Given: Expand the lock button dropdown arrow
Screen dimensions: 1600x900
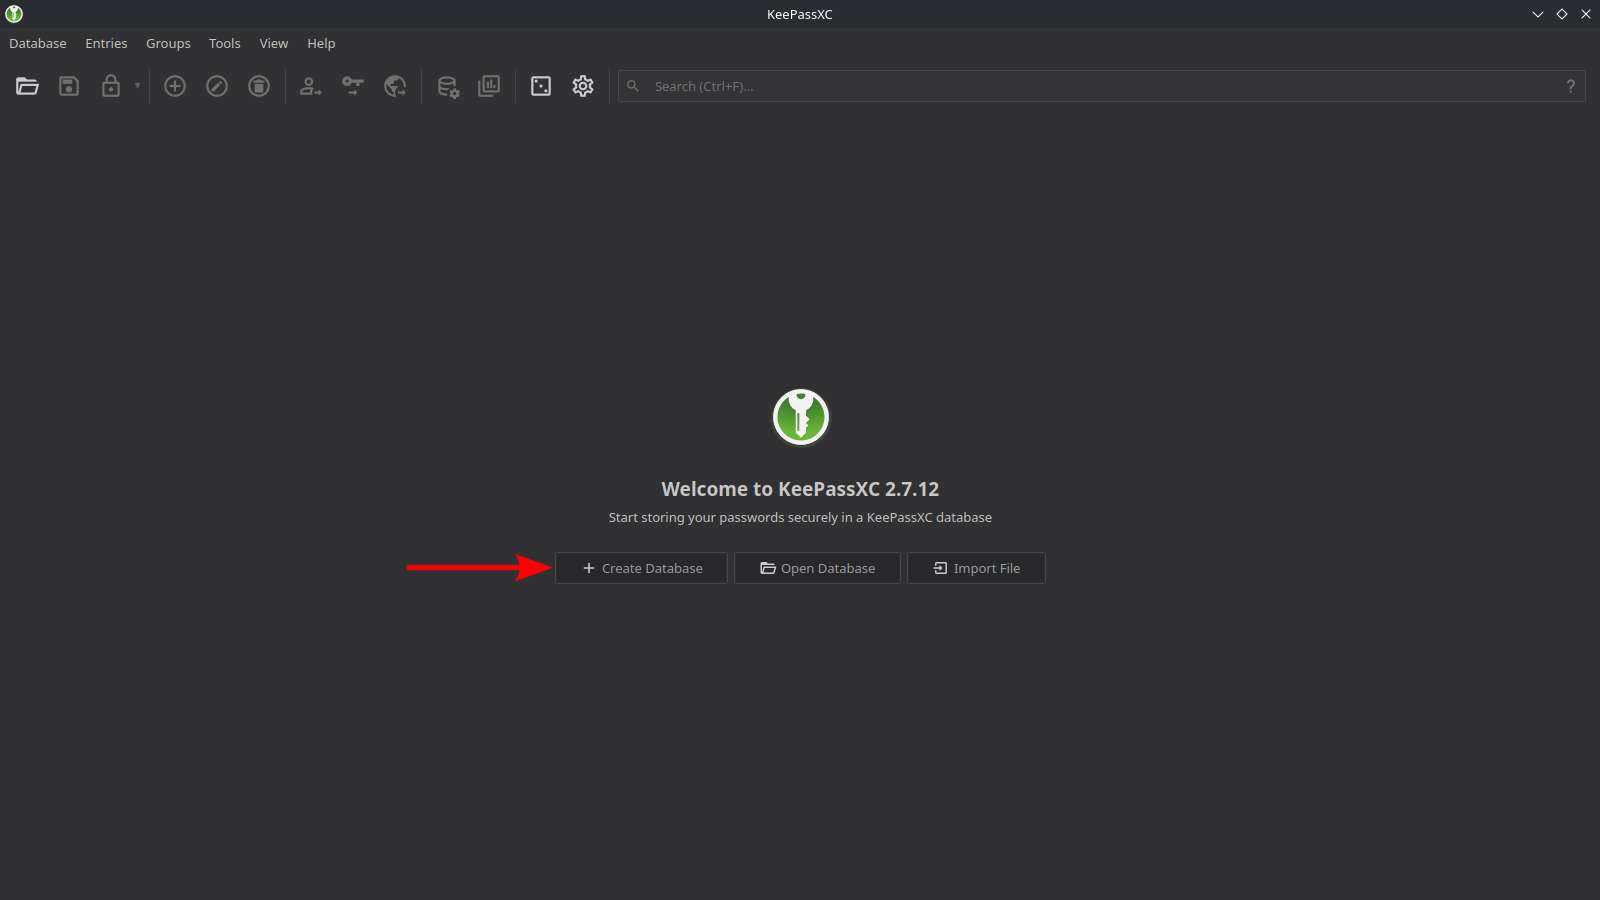Looking at the screenshot, I should [137, 86].
